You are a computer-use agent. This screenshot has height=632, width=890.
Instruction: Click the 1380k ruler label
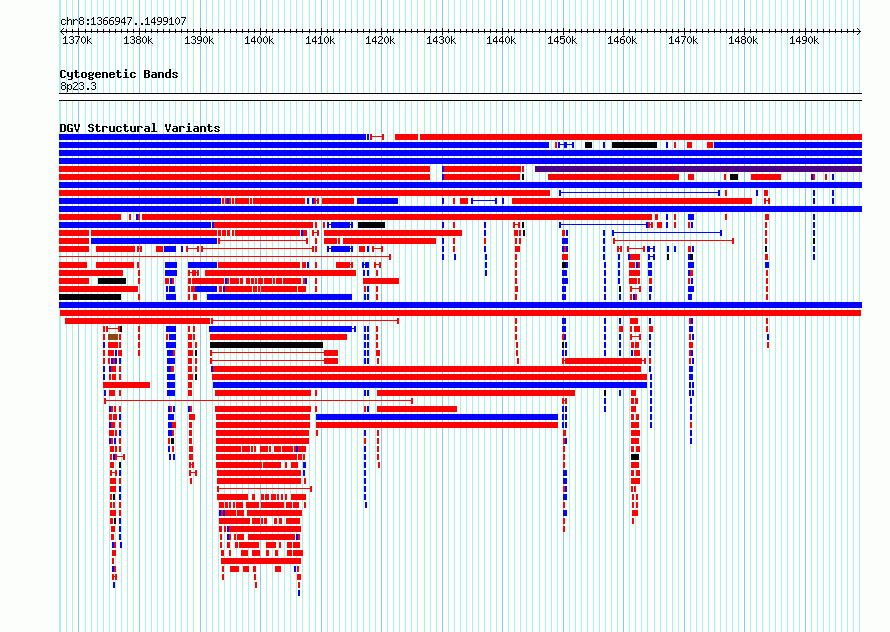(x=138, y=41)
